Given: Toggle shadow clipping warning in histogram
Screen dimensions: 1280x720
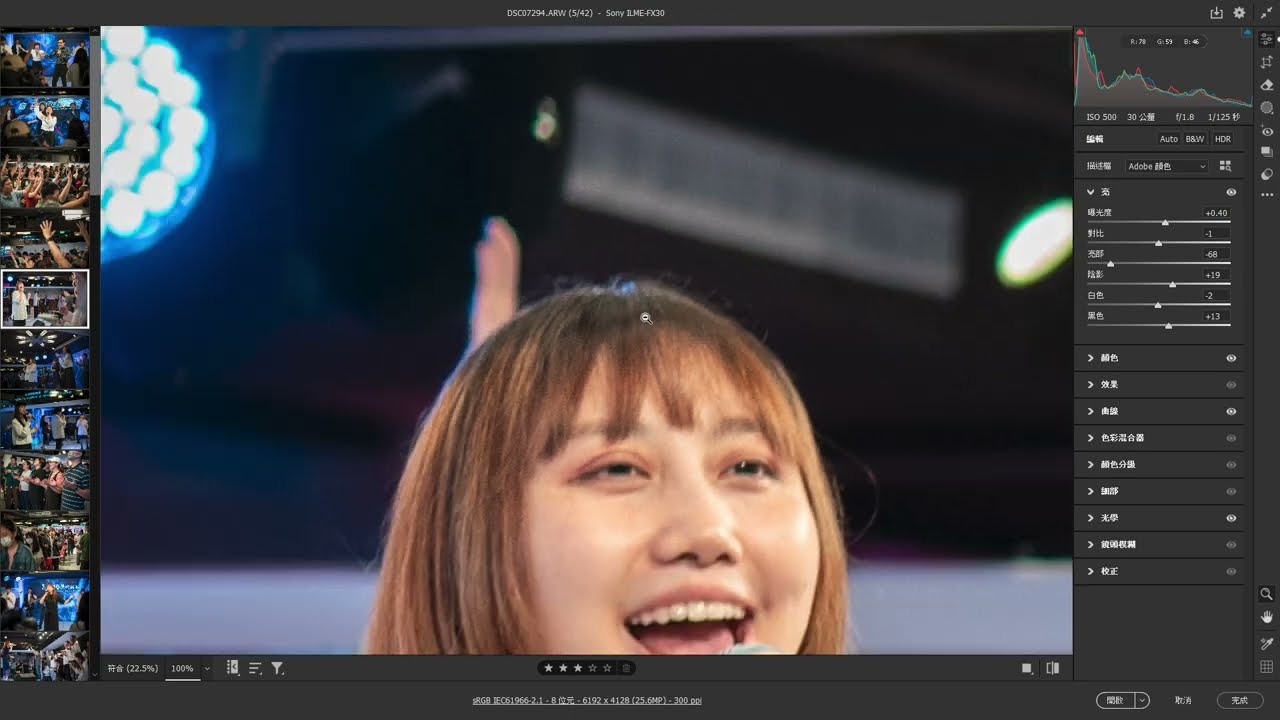Looking at the screenshot, I should (x=1080, y=33).
